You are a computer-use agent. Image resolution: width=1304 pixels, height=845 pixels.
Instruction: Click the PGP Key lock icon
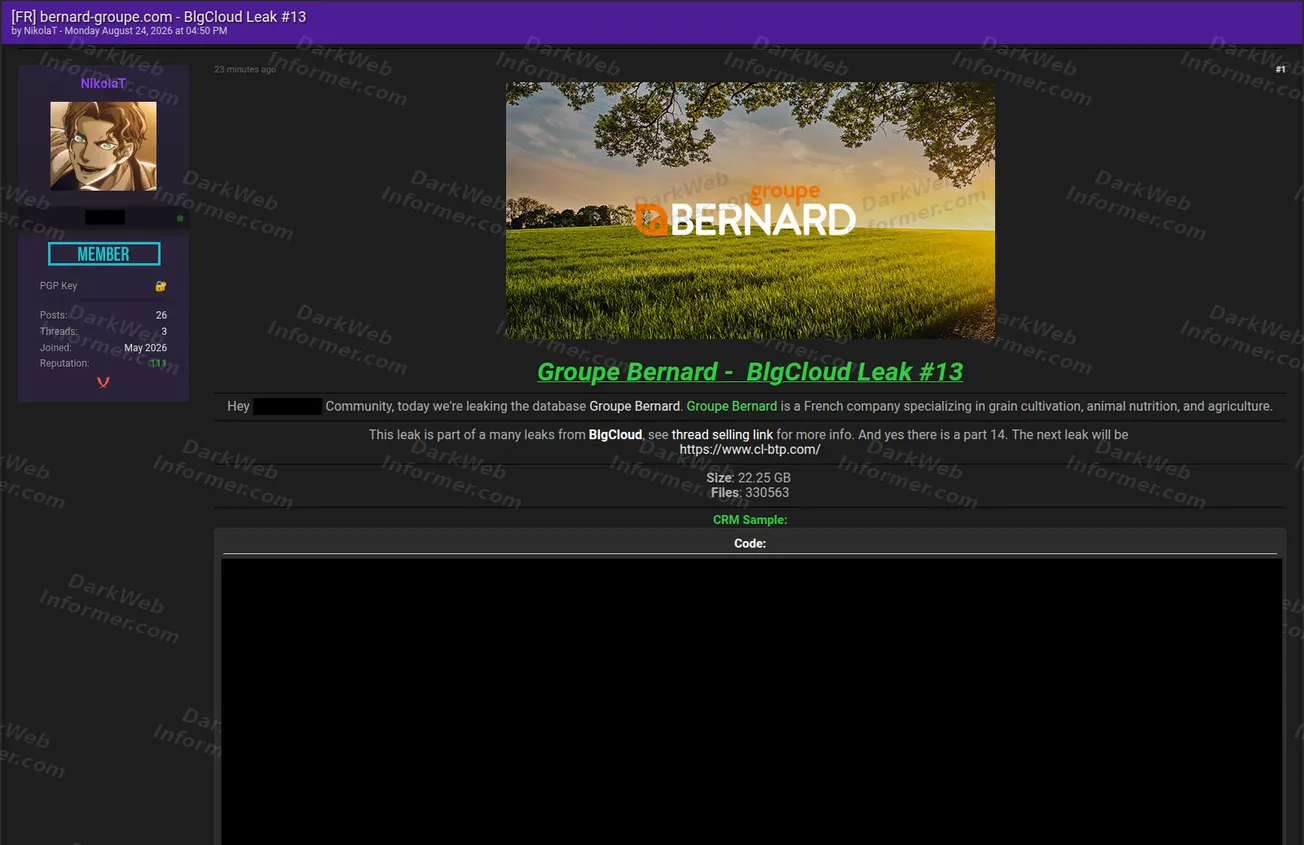click(x=161, y=286)
